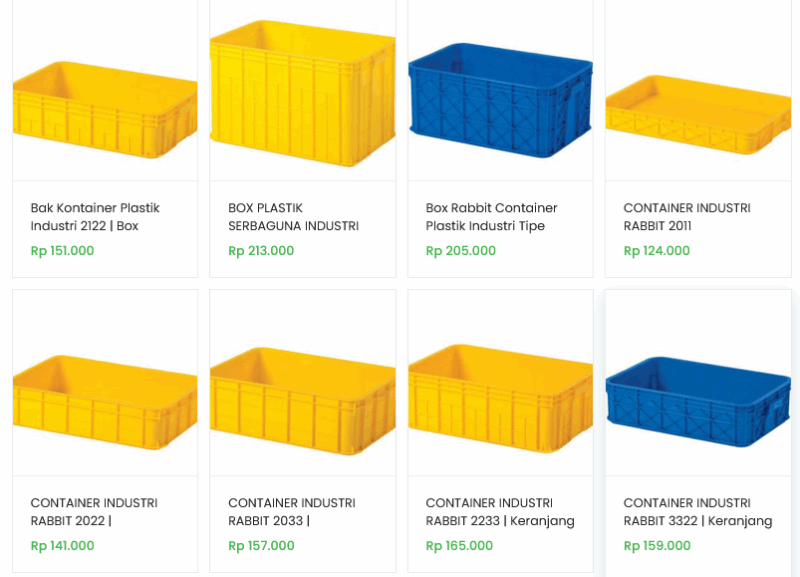Image resolution: width=800 pixels, height=577 pixels.
Task: Select the CONTAINER INDUSTRI RABBIT 2033 title
Action: (292, 512)
